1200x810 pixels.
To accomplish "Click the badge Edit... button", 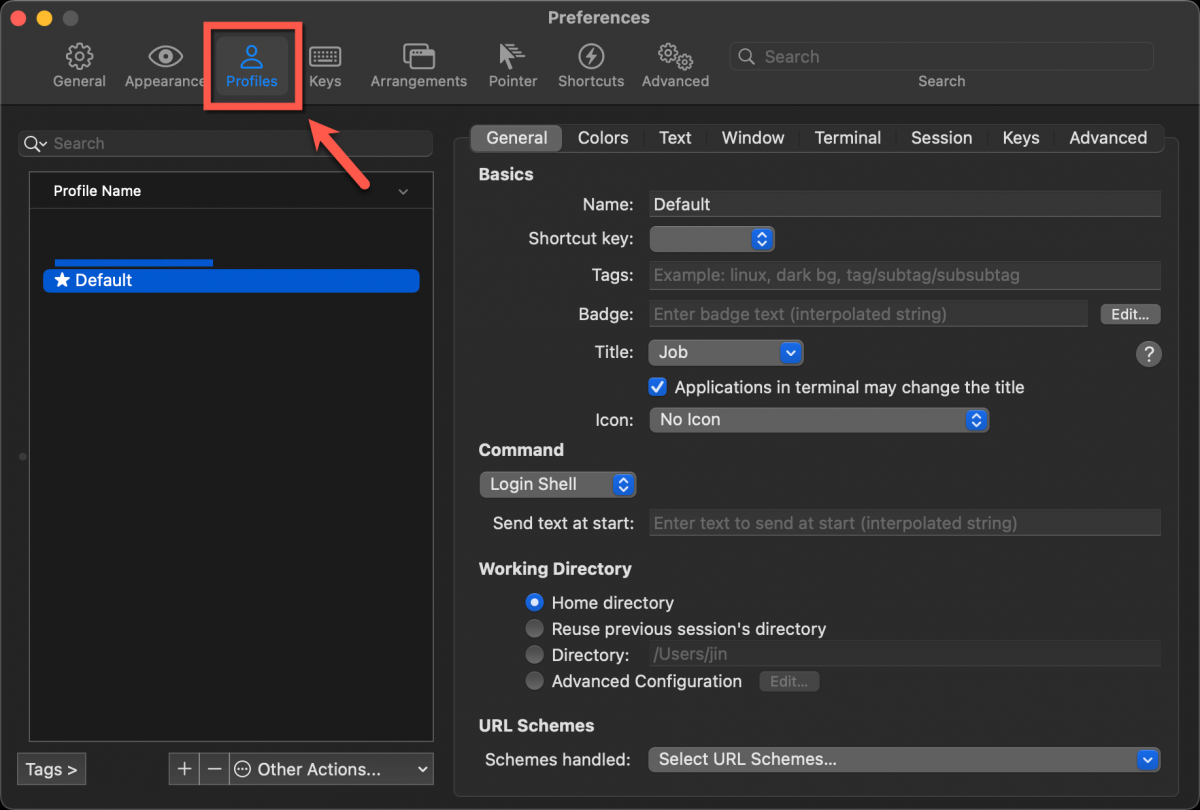I will click(x=1130, y=314).
